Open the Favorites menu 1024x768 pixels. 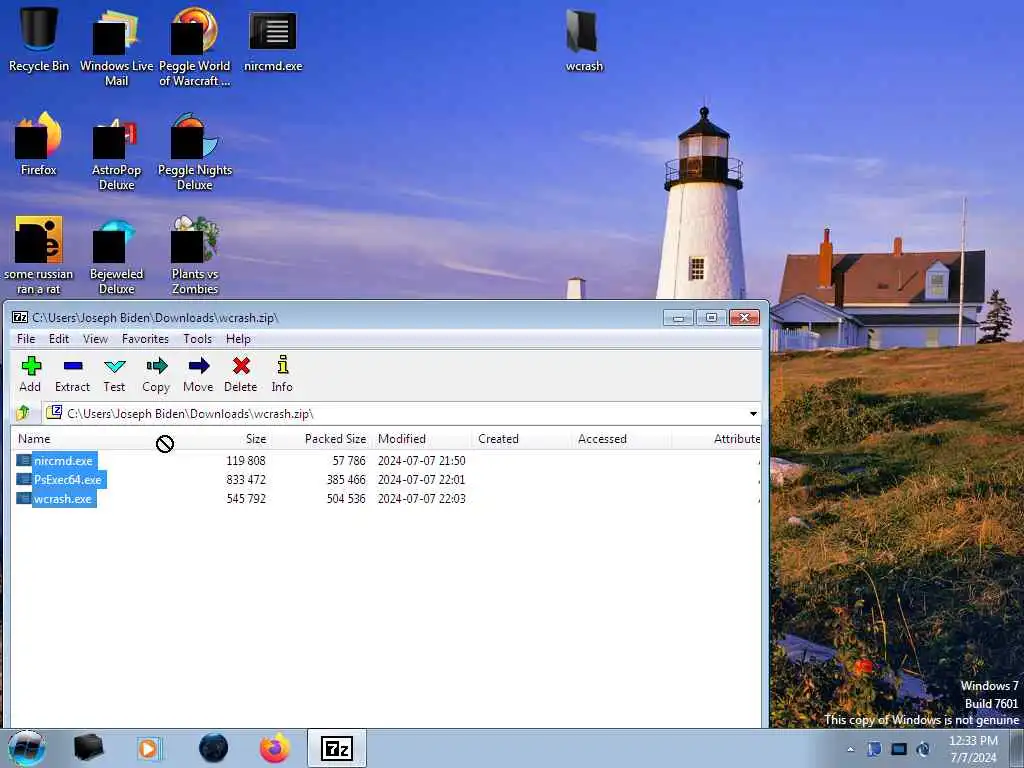145,339
